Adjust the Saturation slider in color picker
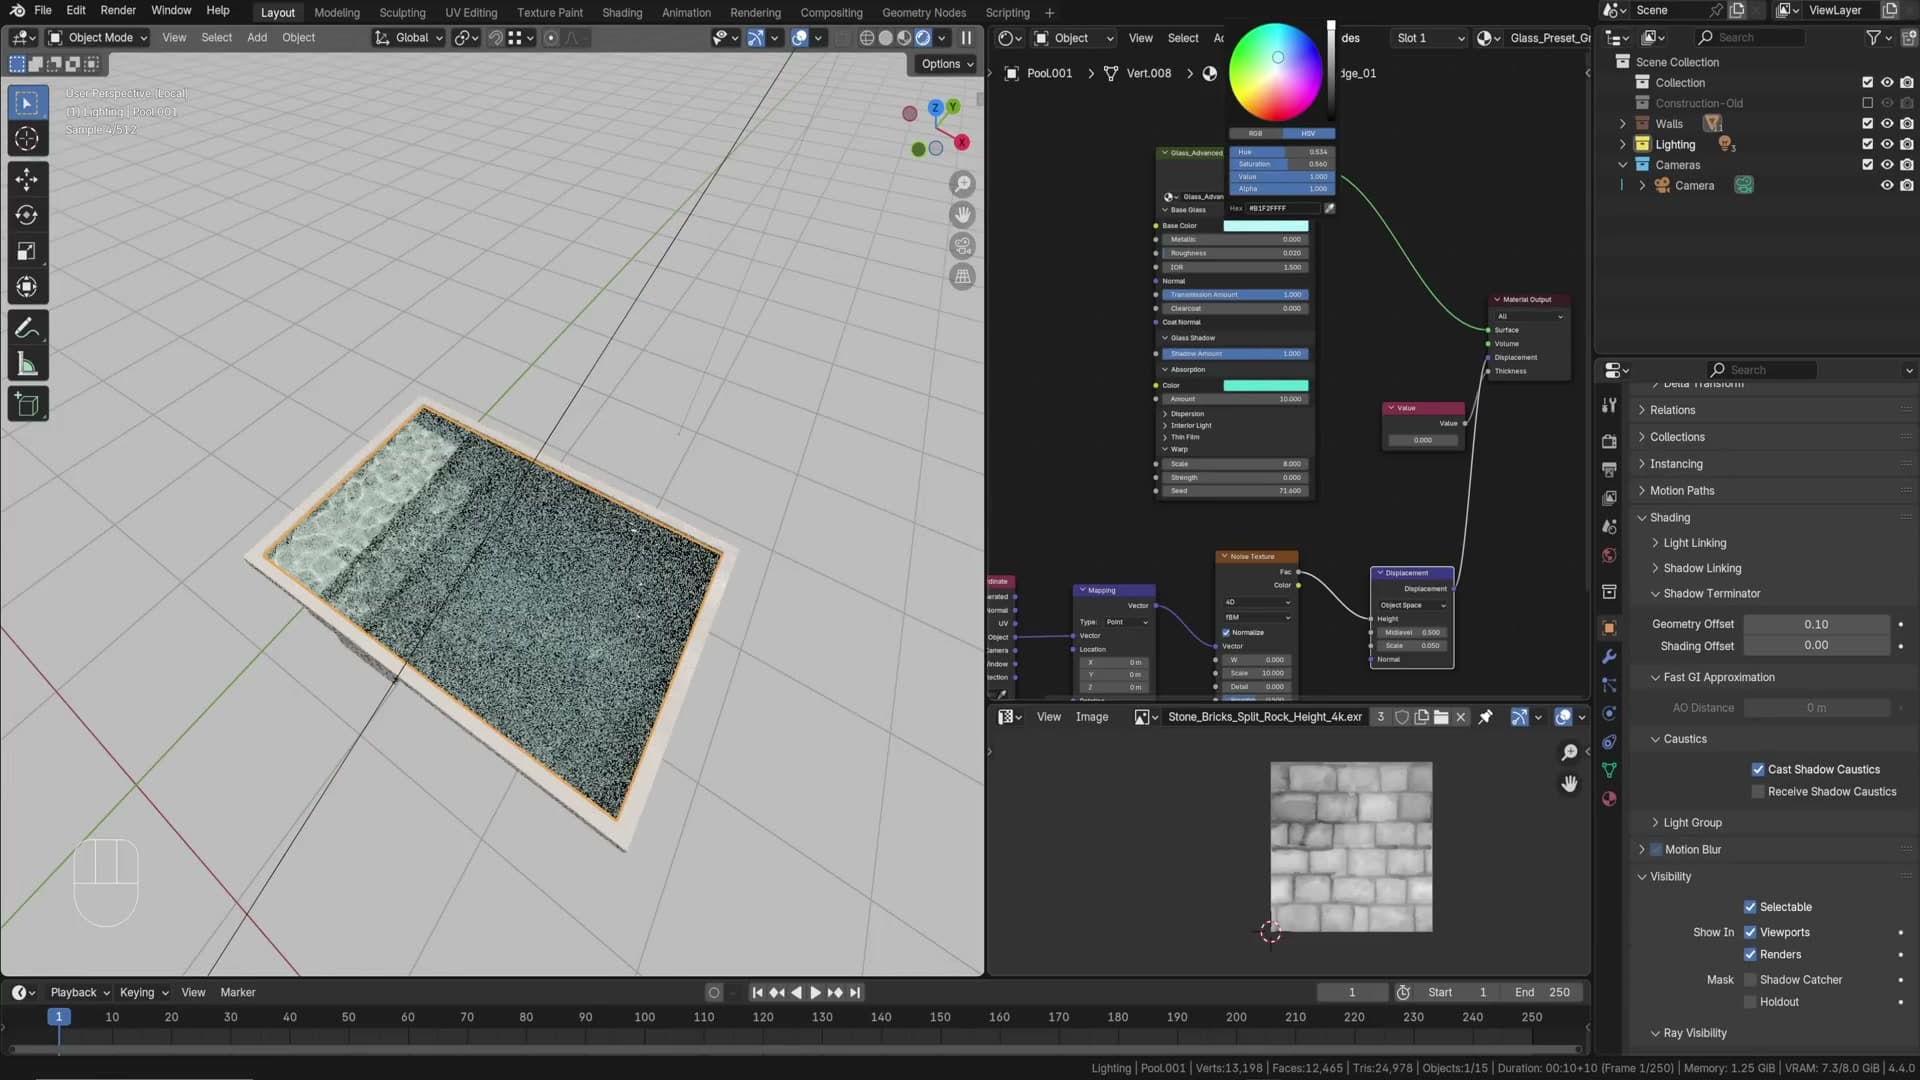Image resolution: width=1920 pixels, height=1080 pixels. coord(1282,164)
